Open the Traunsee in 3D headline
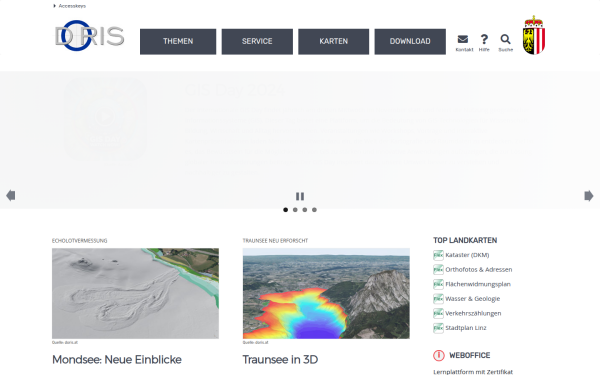The height and width of the screenshot is (375, 600). point(280,360)
